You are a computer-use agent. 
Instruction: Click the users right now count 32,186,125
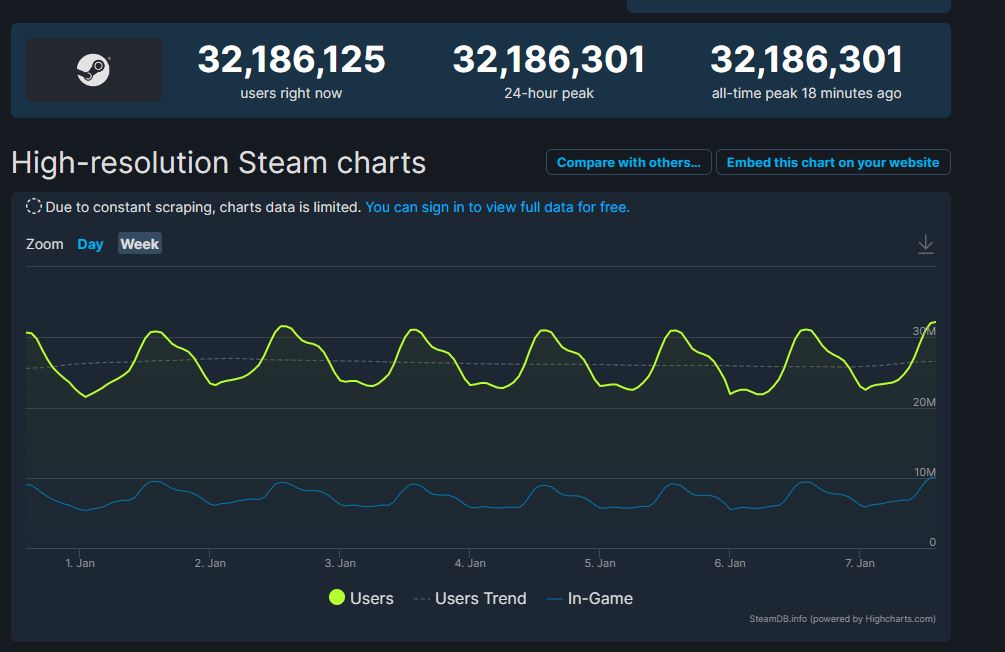(x=292, y=59)
